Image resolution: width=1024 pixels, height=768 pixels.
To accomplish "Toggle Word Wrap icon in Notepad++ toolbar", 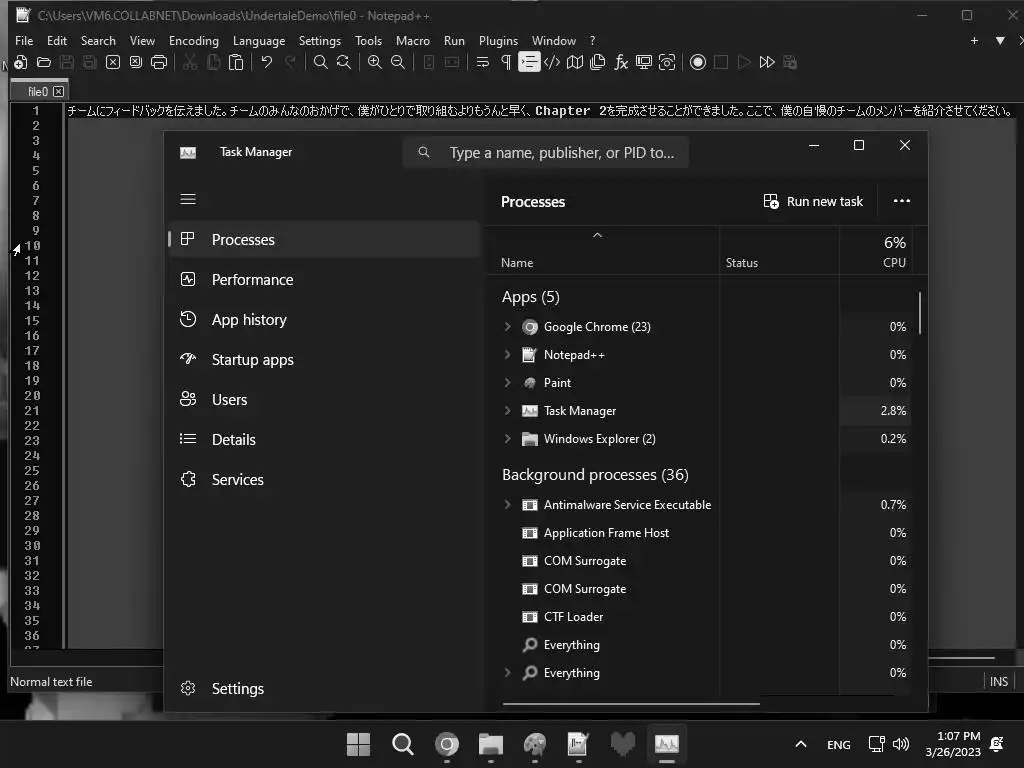I will coord(483,62).
